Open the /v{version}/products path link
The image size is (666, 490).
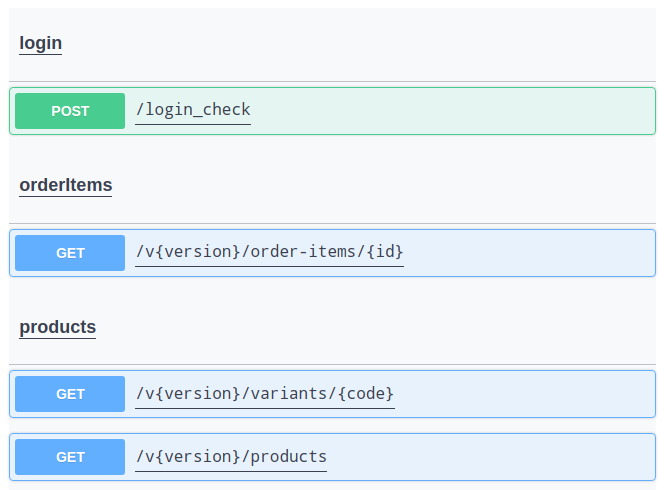pyautogui.click(x=231, y=457)
